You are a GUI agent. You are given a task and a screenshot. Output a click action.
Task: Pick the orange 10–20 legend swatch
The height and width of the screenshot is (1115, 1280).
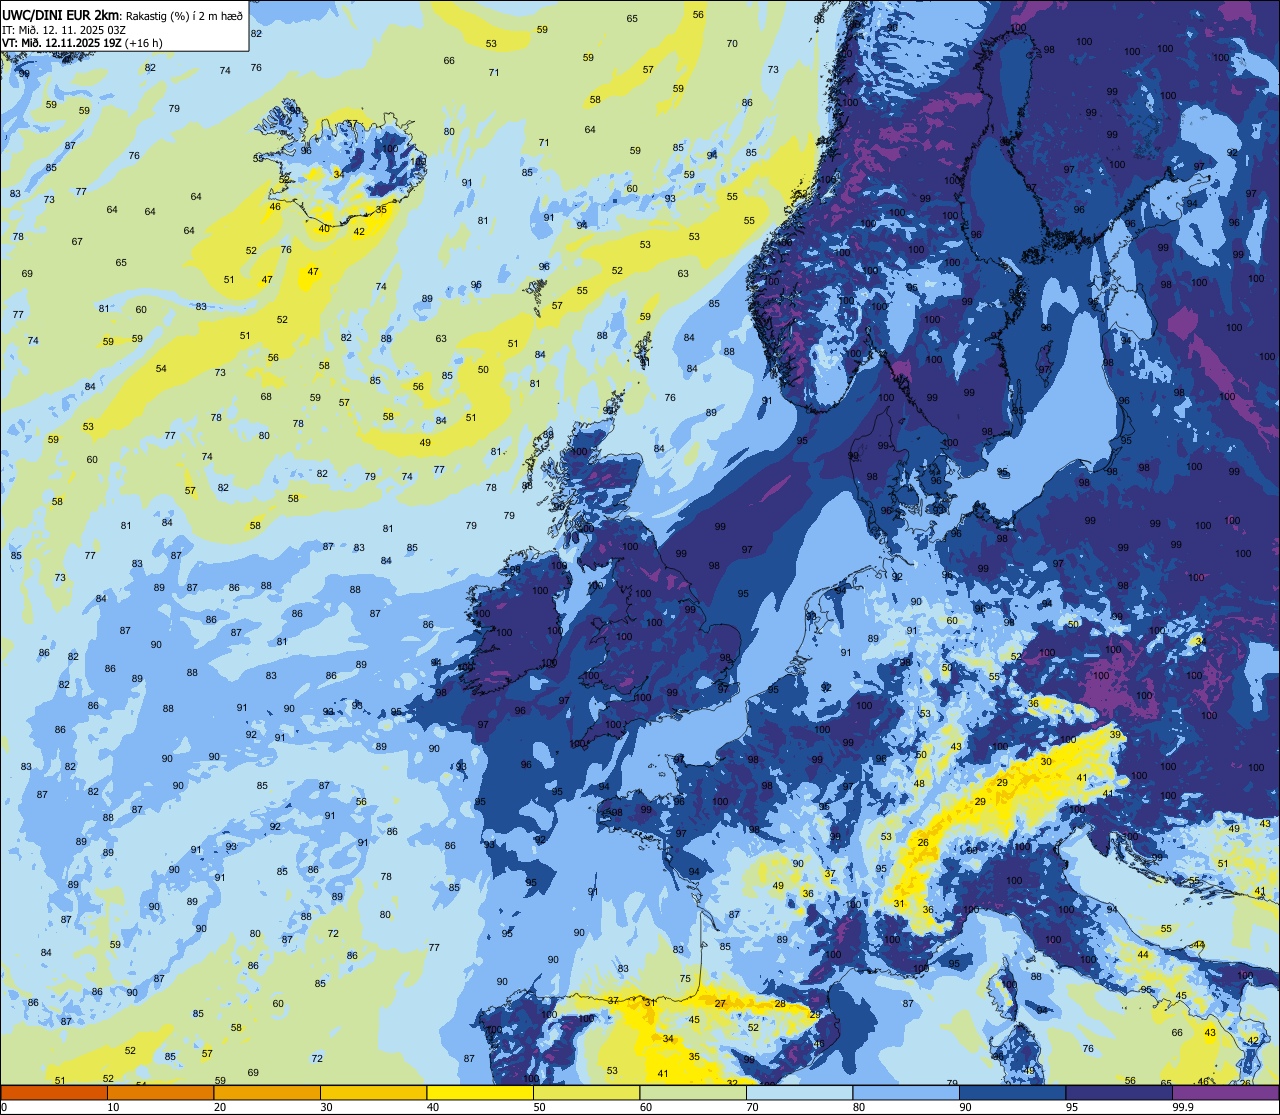(x=160, y=1092)
